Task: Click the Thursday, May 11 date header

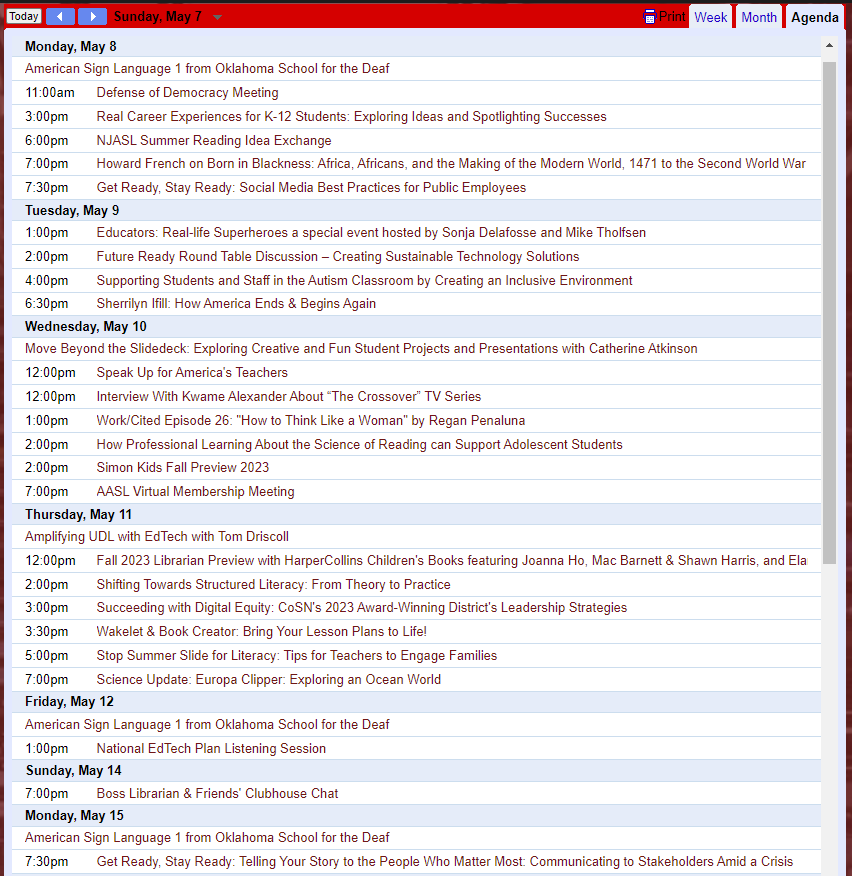Action: click(x=79, y=515)
